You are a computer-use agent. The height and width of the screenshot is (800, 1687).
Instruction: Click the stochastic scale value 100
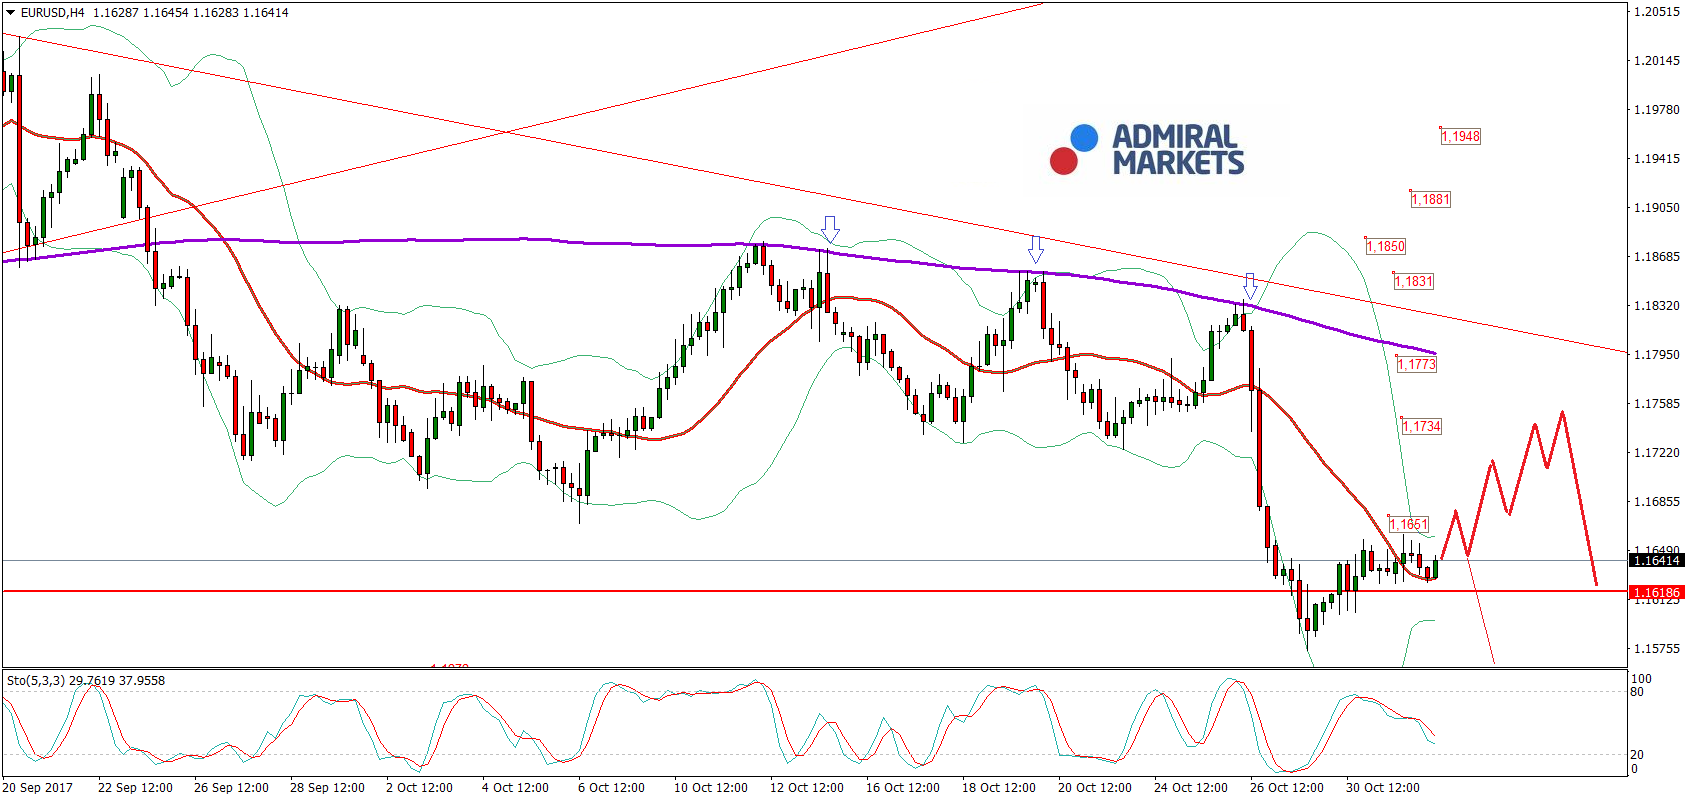coord(1641,679)
